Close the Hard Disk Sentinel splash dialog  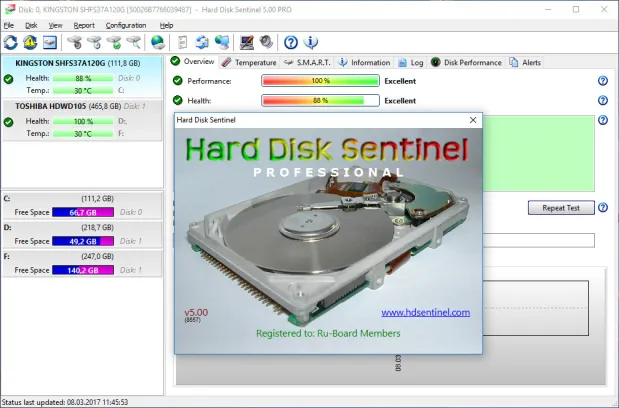click(x=473, y=120)
